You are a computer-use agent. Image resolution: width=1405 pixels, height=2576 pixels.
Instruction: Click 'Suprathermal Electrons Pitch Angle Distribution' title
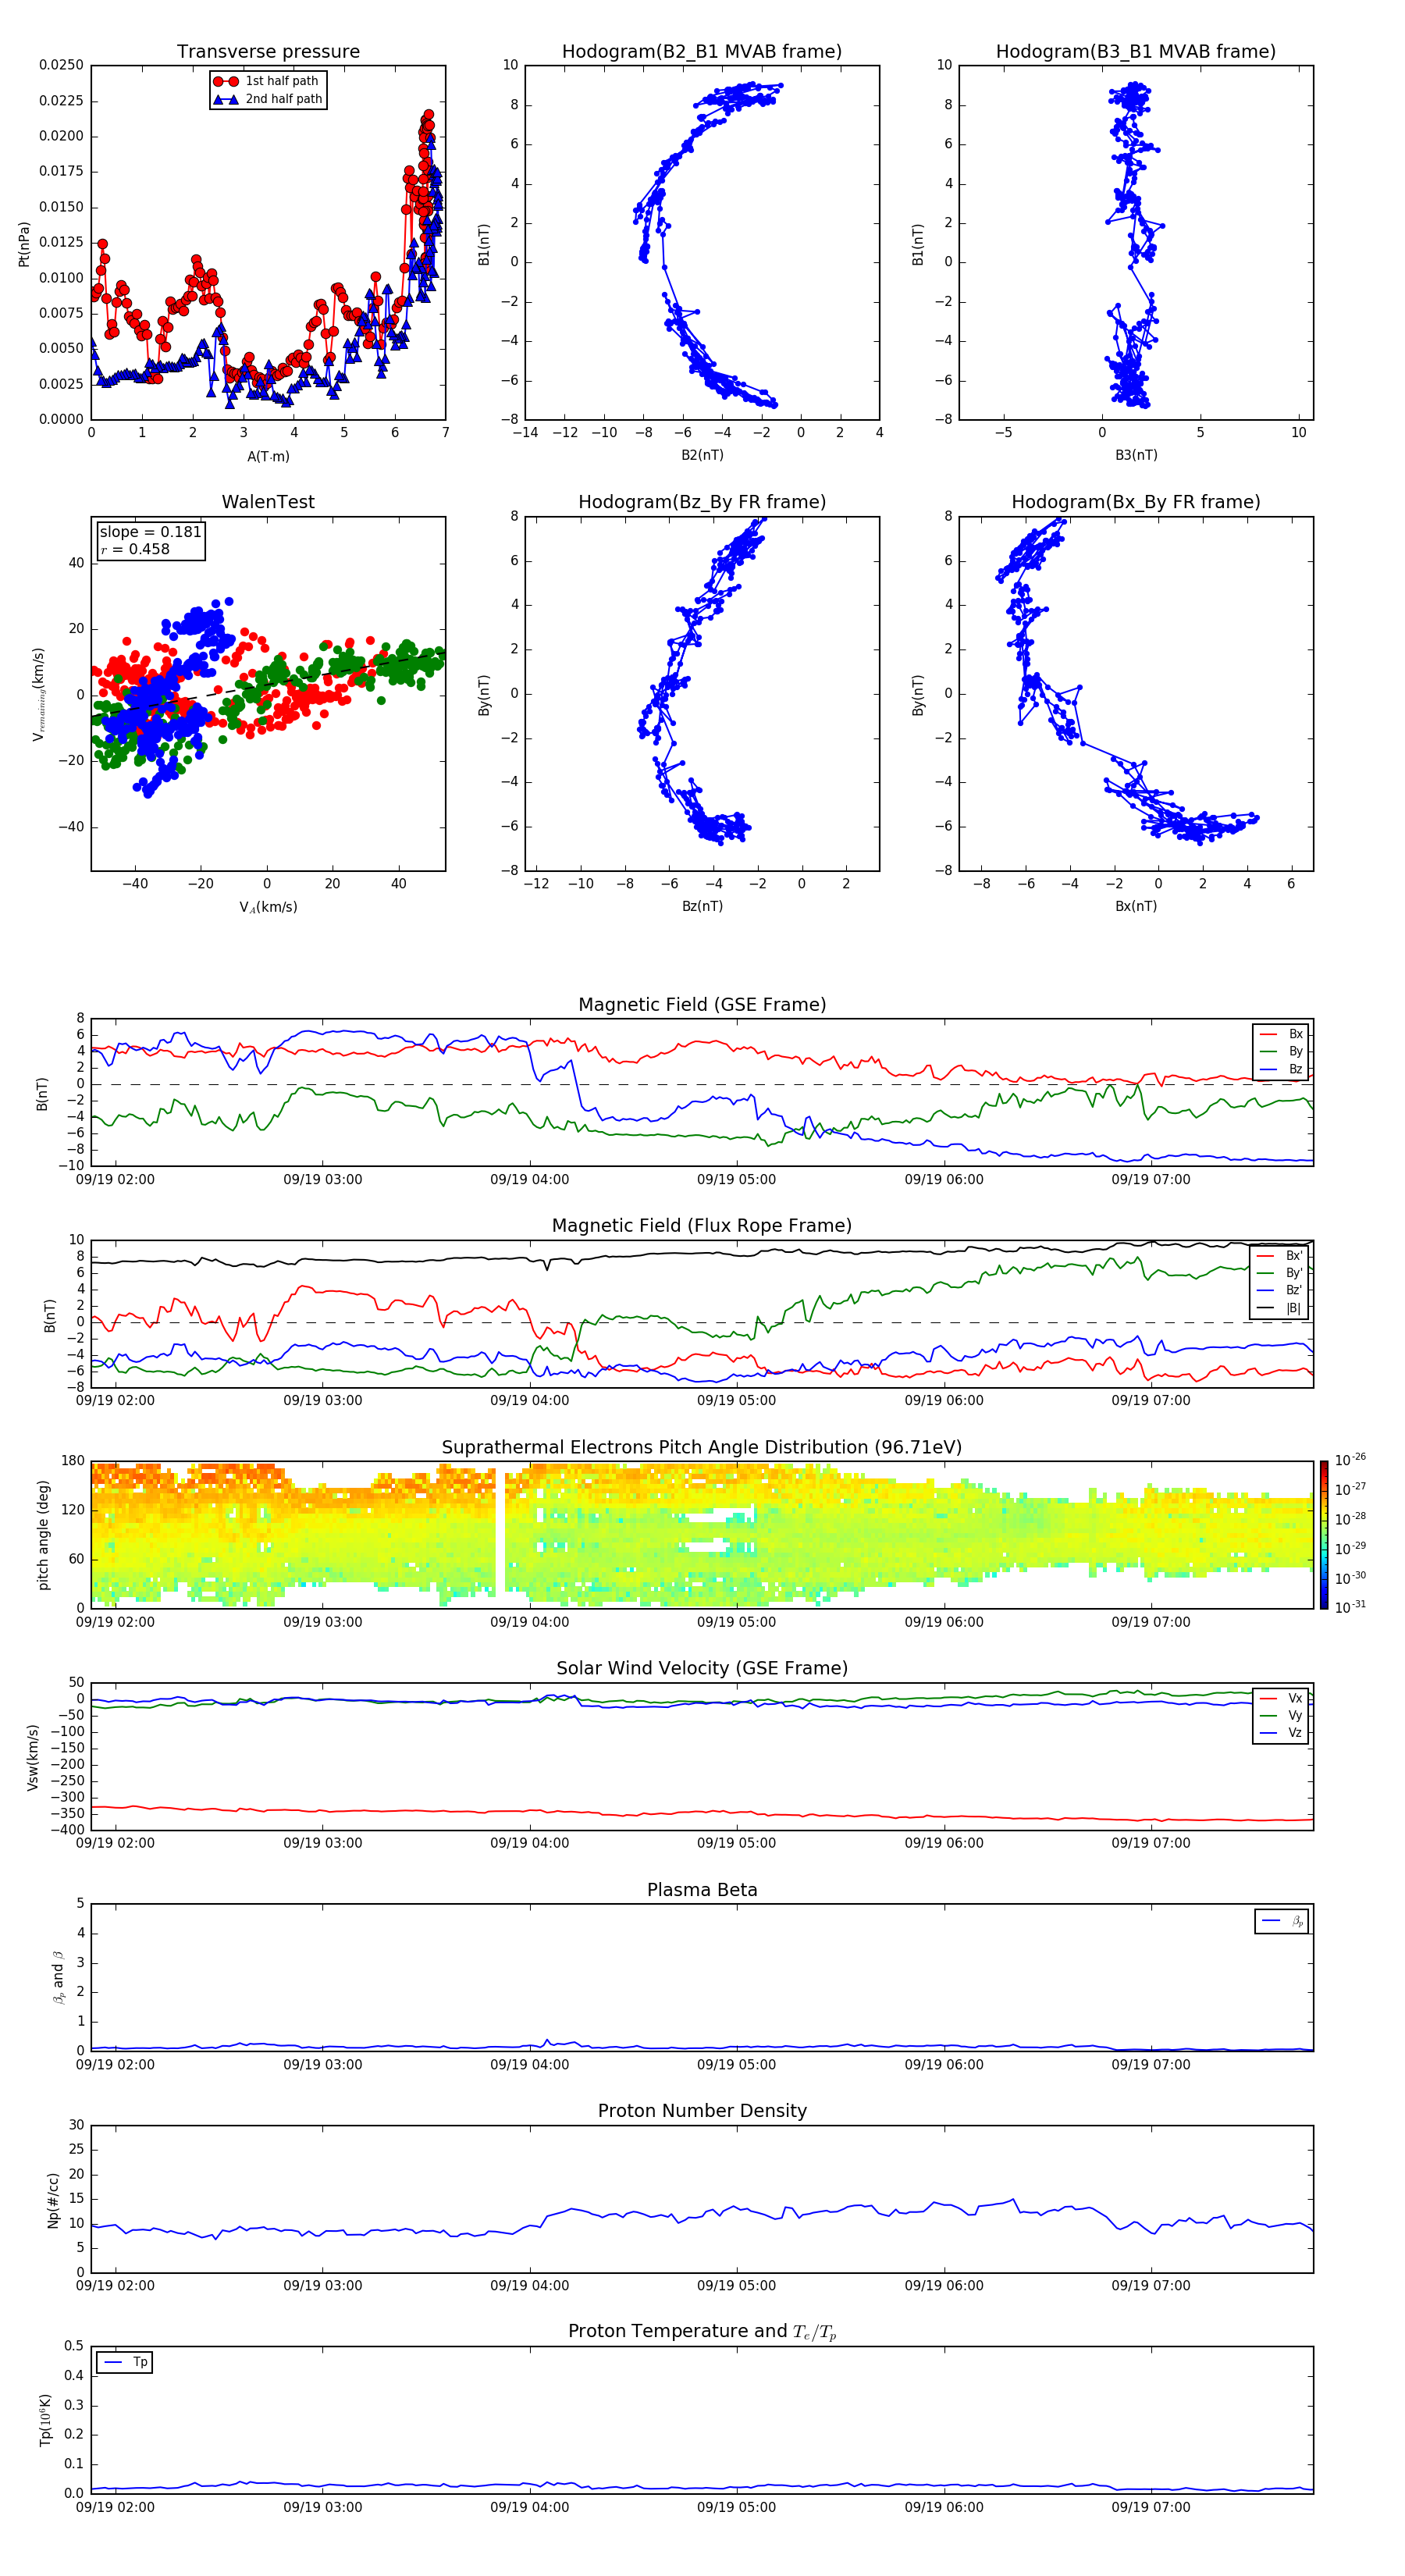(x=702, y=1447)
